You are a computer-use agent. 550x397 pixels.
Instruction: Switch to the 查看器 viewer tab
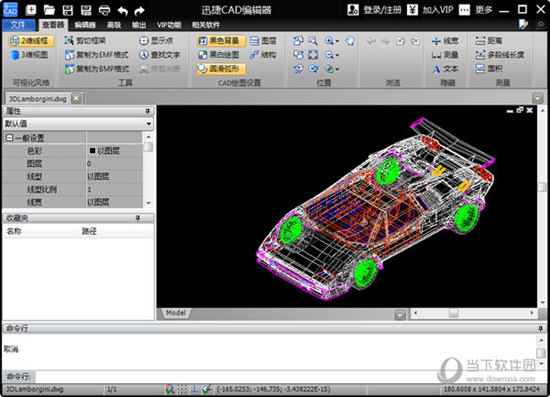tap(53, 25)
